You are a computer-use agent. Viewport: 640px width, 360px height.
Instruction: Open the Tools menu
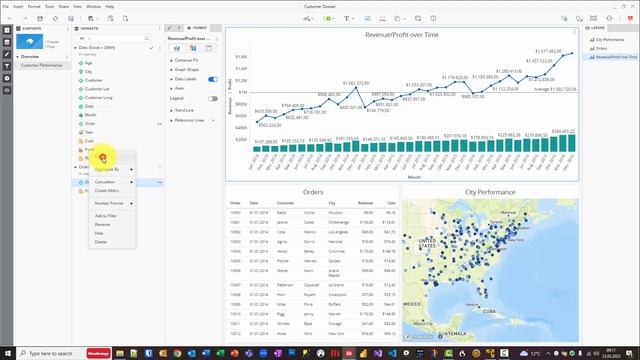point(49,7)
